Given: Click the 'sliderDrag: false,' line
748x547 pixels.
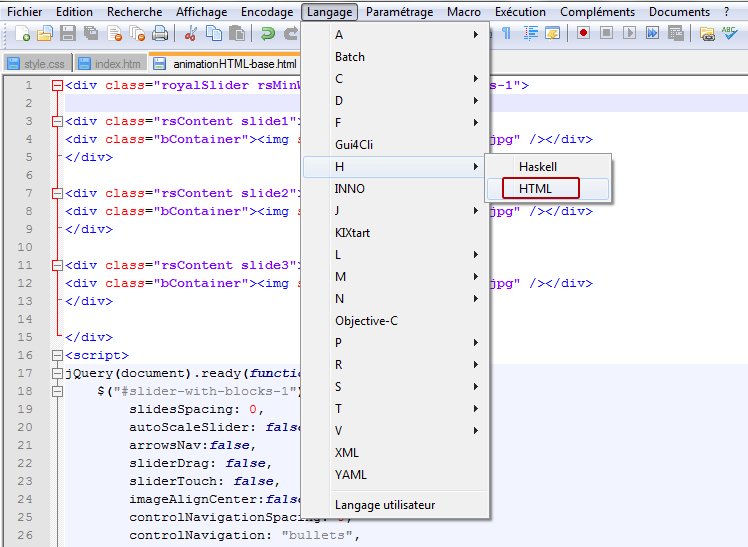Looking at the screenshot, I should [x=200, y=464].
